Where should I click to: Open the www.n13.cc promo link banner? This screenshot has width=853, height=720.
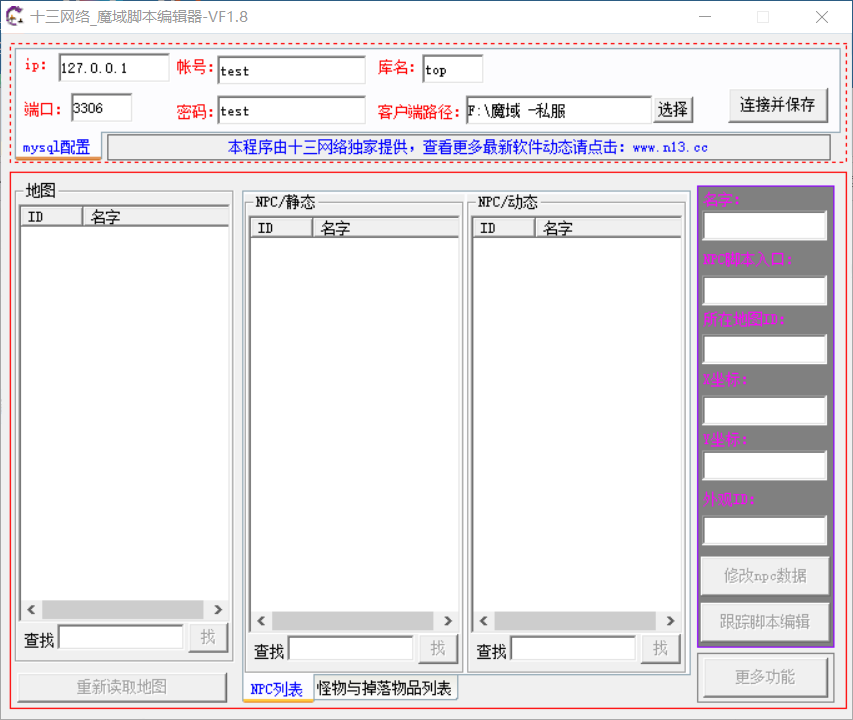click(468, 147)
